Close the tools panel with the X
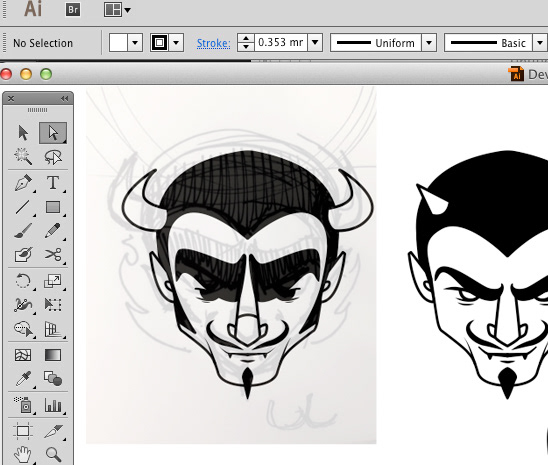The height and width of the screenshot is (465, 548). coord(11,99)
